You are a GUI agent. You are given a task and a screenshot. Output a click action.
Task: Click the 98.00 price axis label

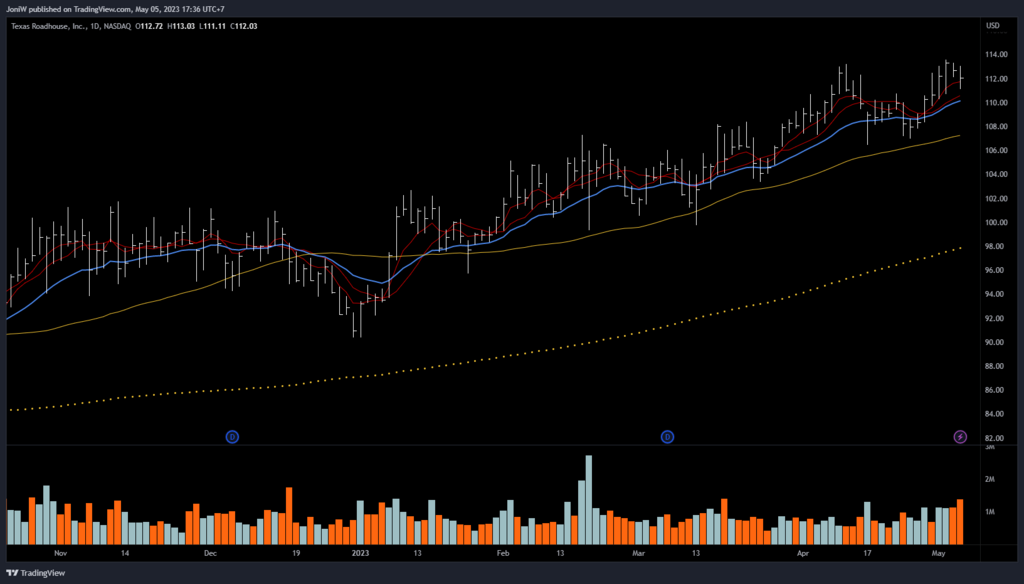tap(996, 247)
